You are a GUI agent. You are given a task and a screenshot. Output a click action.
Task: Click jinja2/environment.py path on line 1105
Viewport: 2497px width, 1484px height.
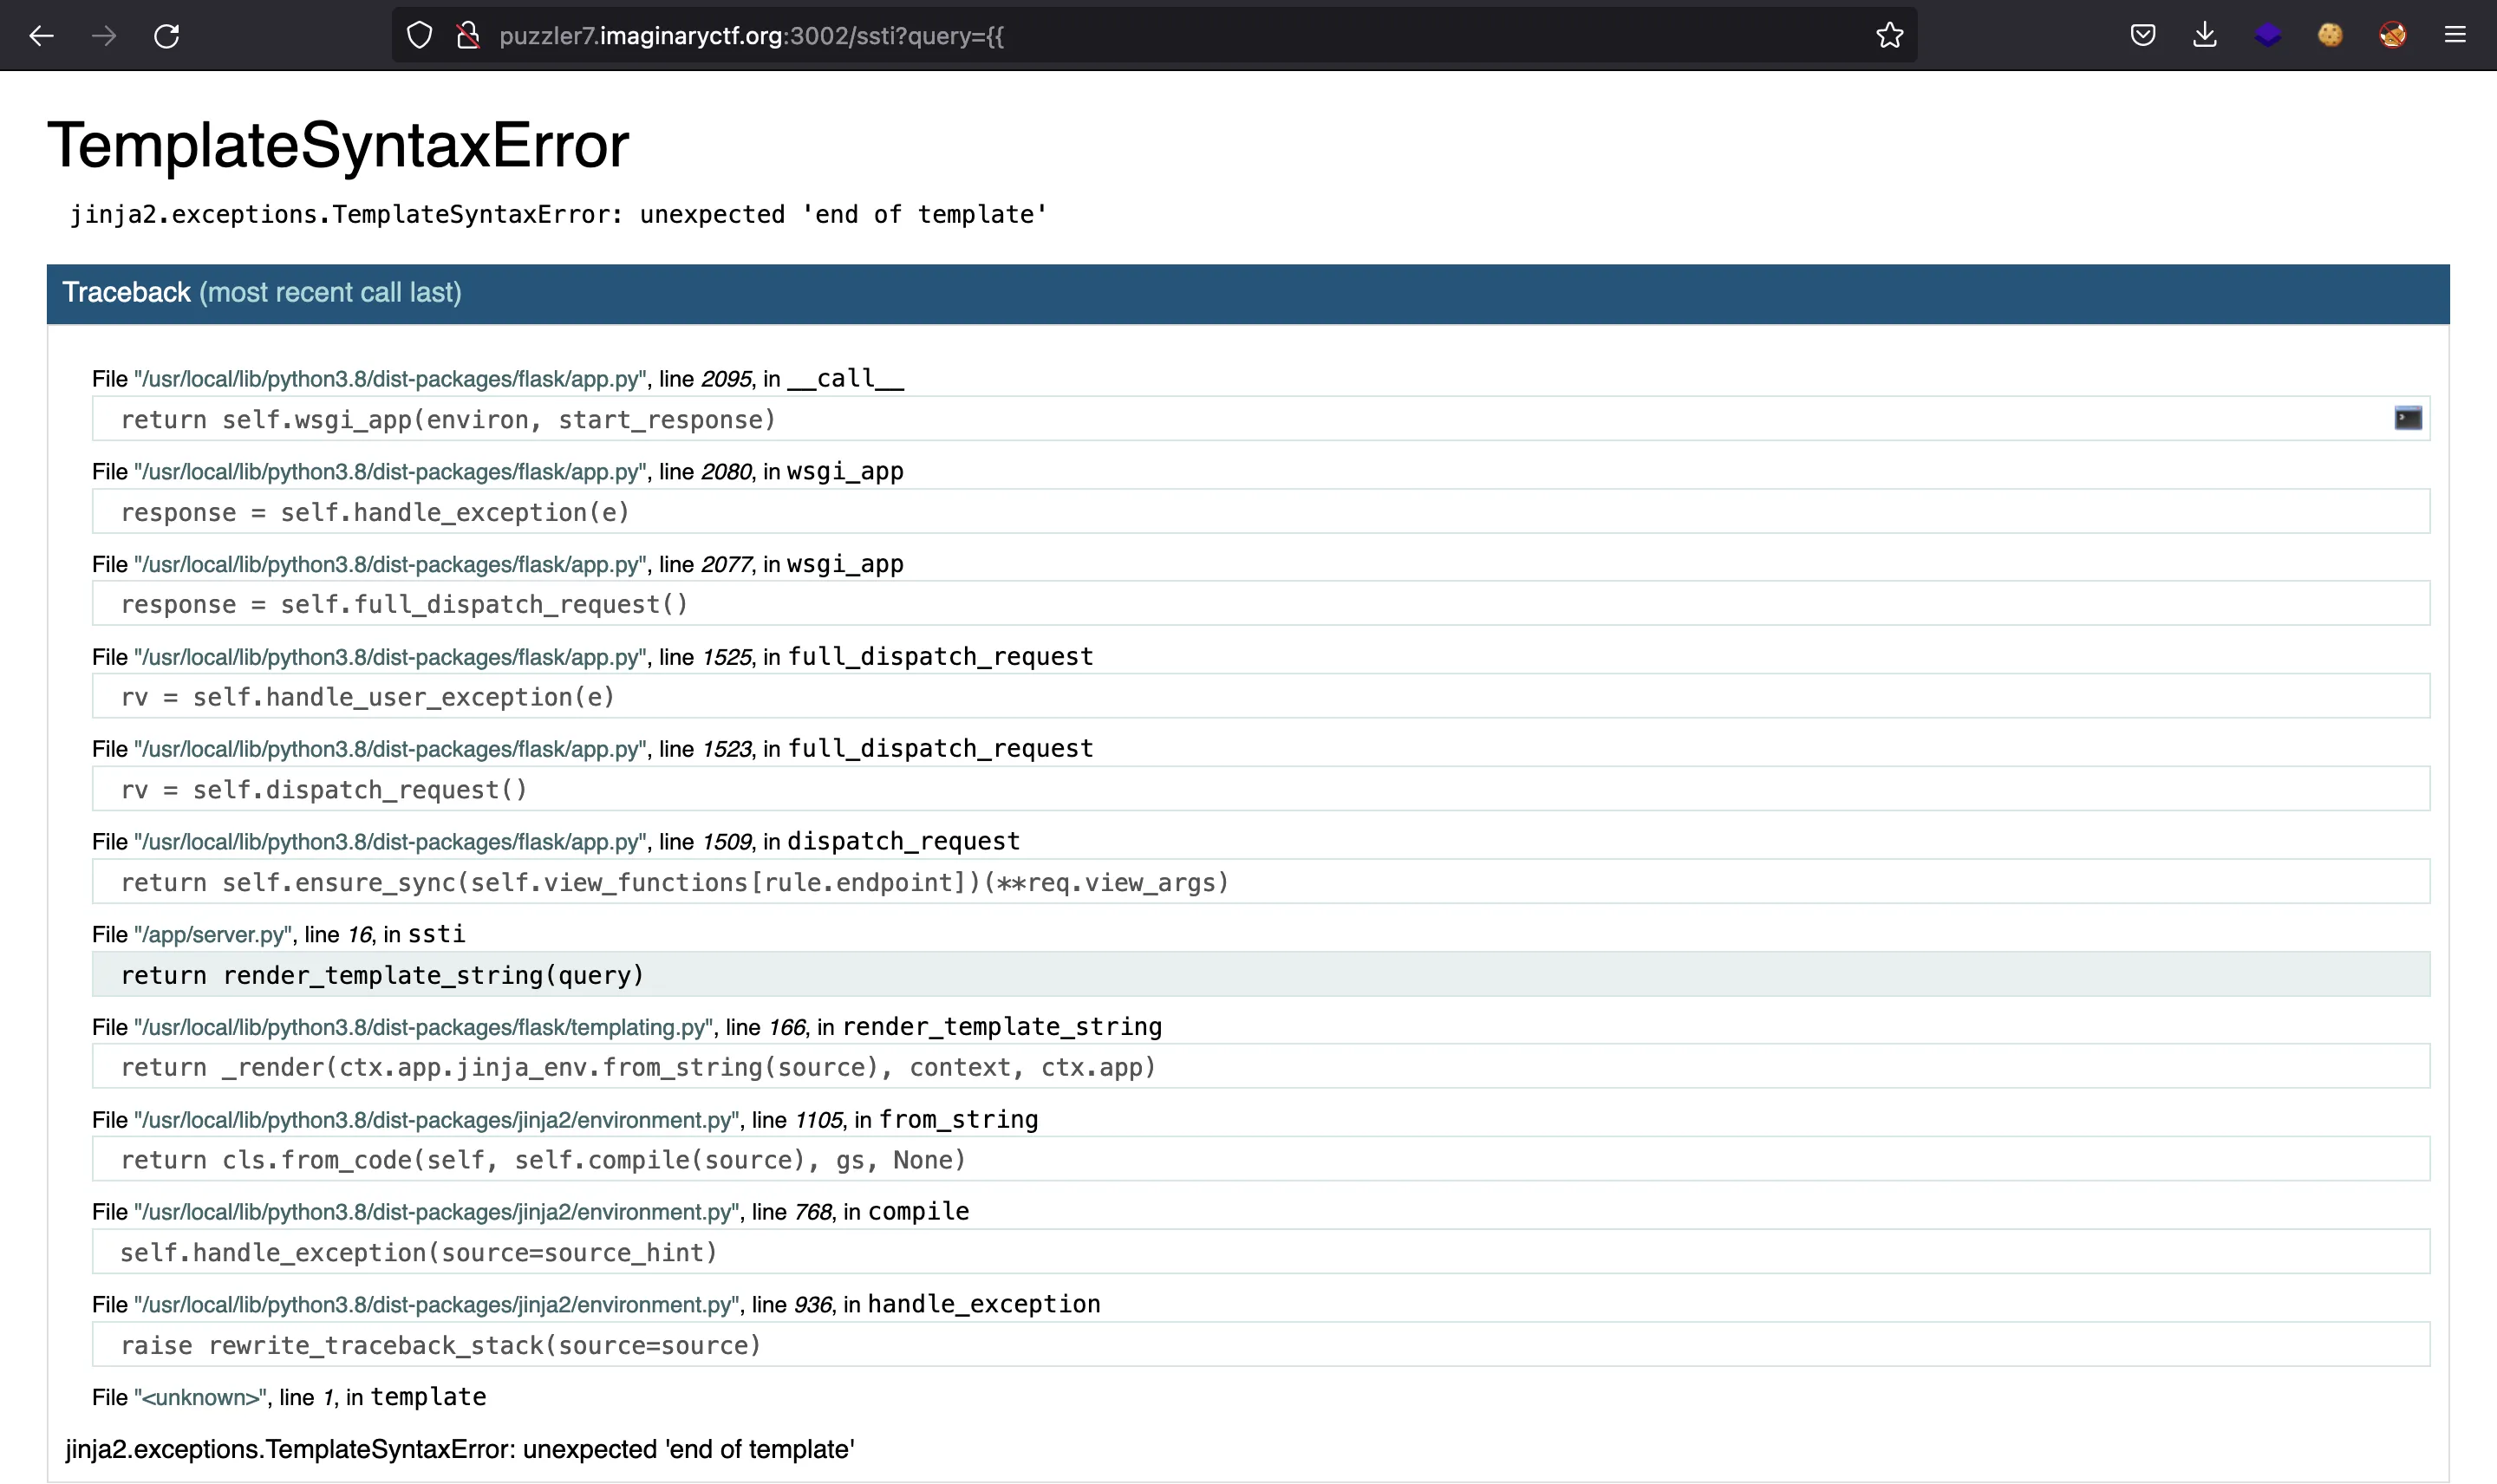[437, 1120]
